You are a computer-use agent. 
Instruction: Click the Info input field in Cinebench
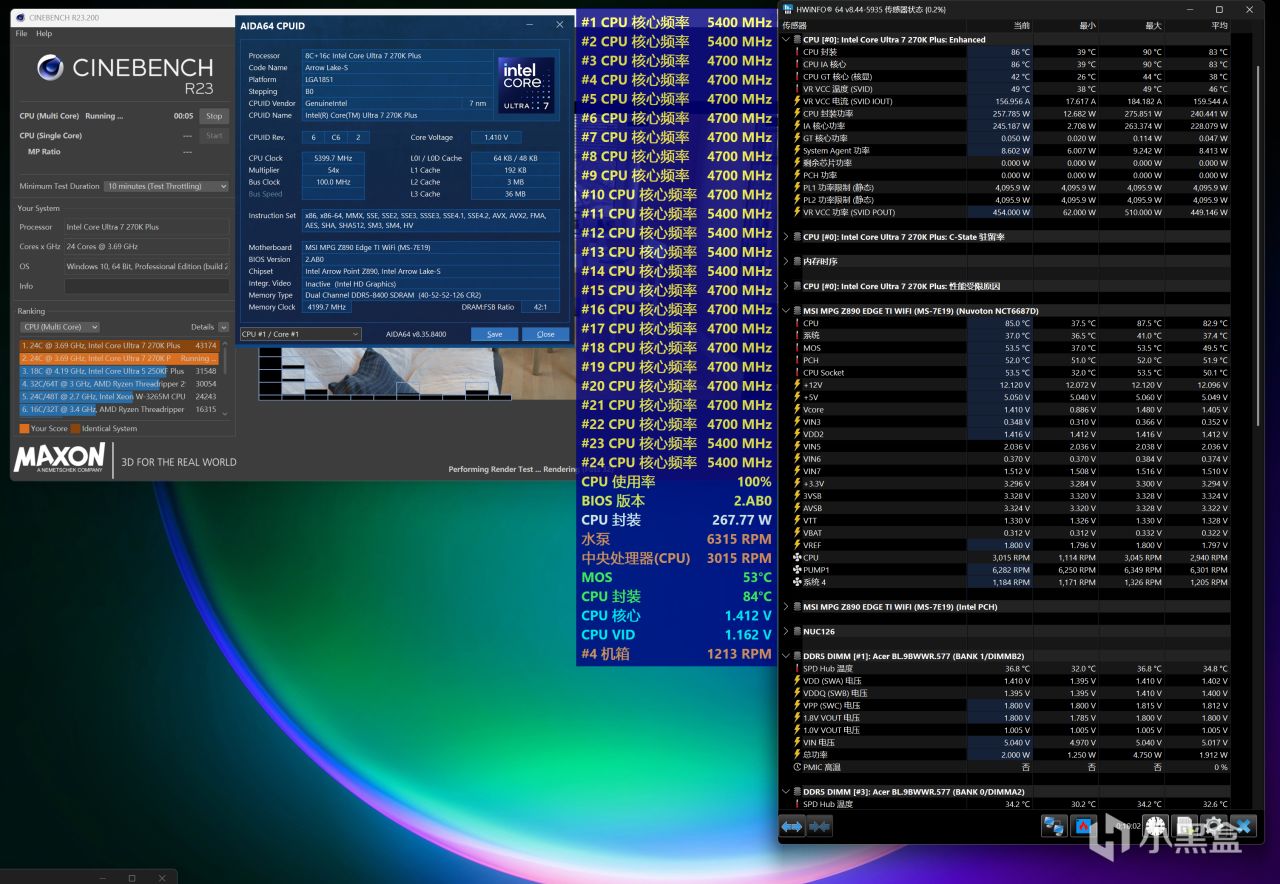(147, 286)
